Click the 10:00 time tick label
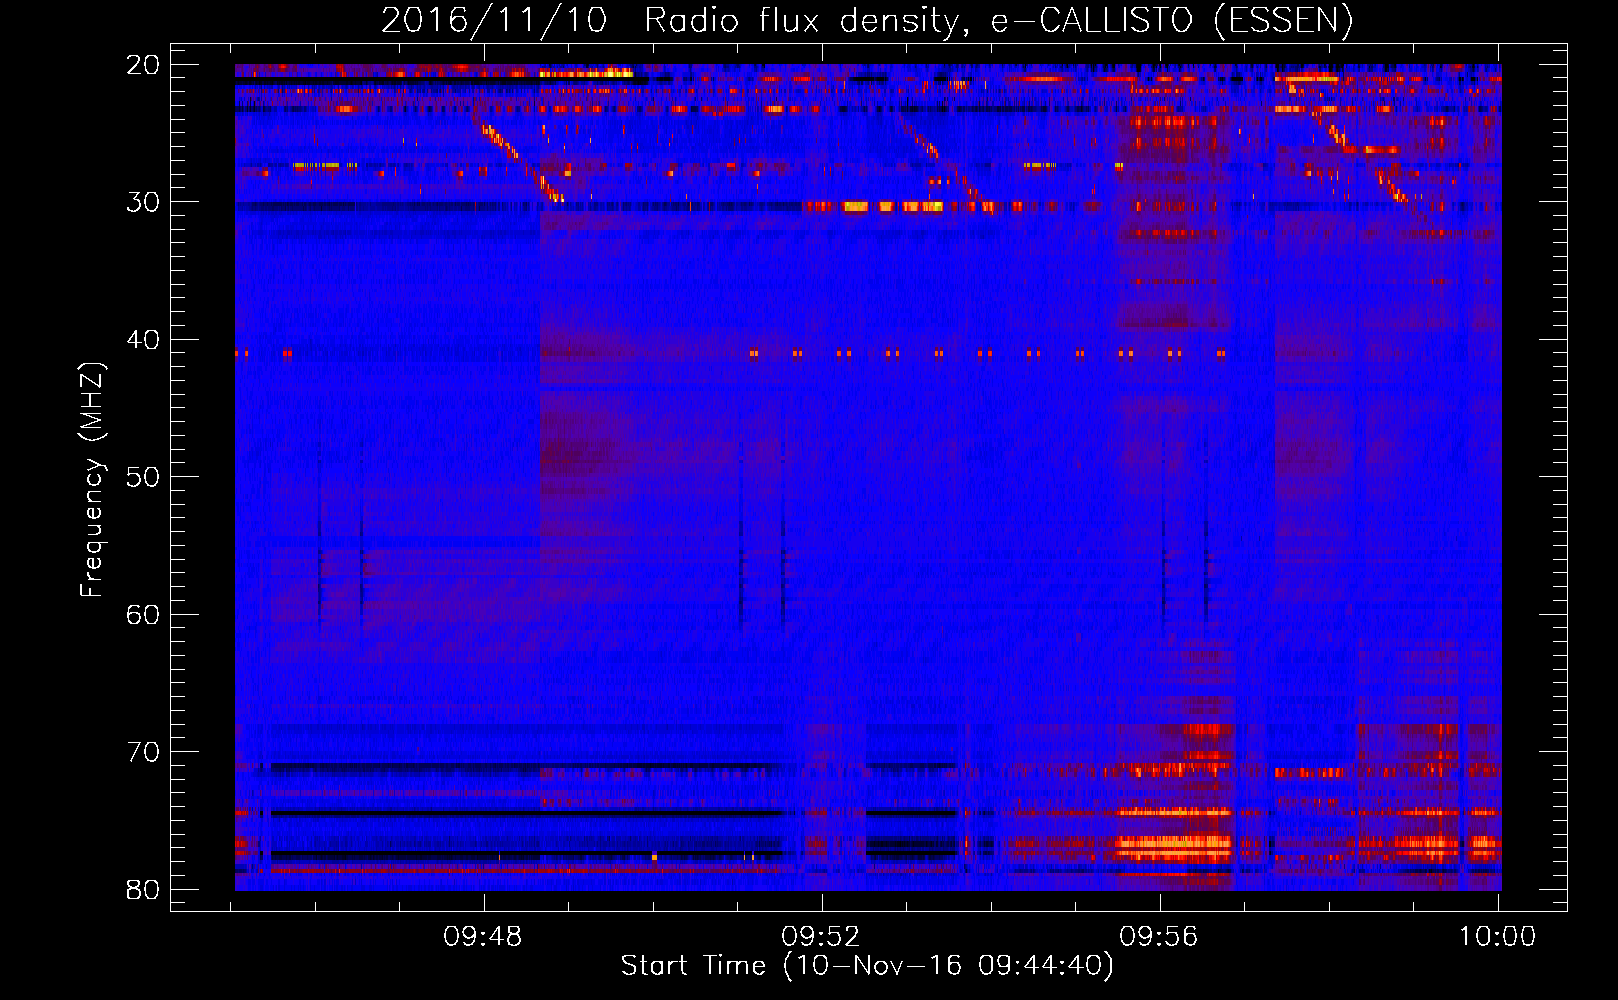Image resolution: width=1618 pixels, height=1000 pixels. [1497, 937]
